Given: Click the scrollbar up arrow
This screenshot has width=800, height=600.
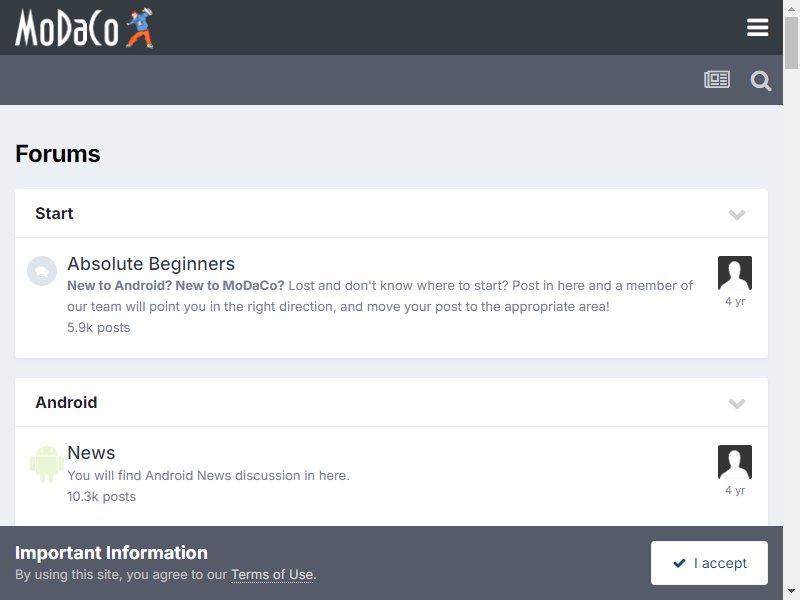Looking at the screenshot, I should pyautogui.click(x=791, y=8).
